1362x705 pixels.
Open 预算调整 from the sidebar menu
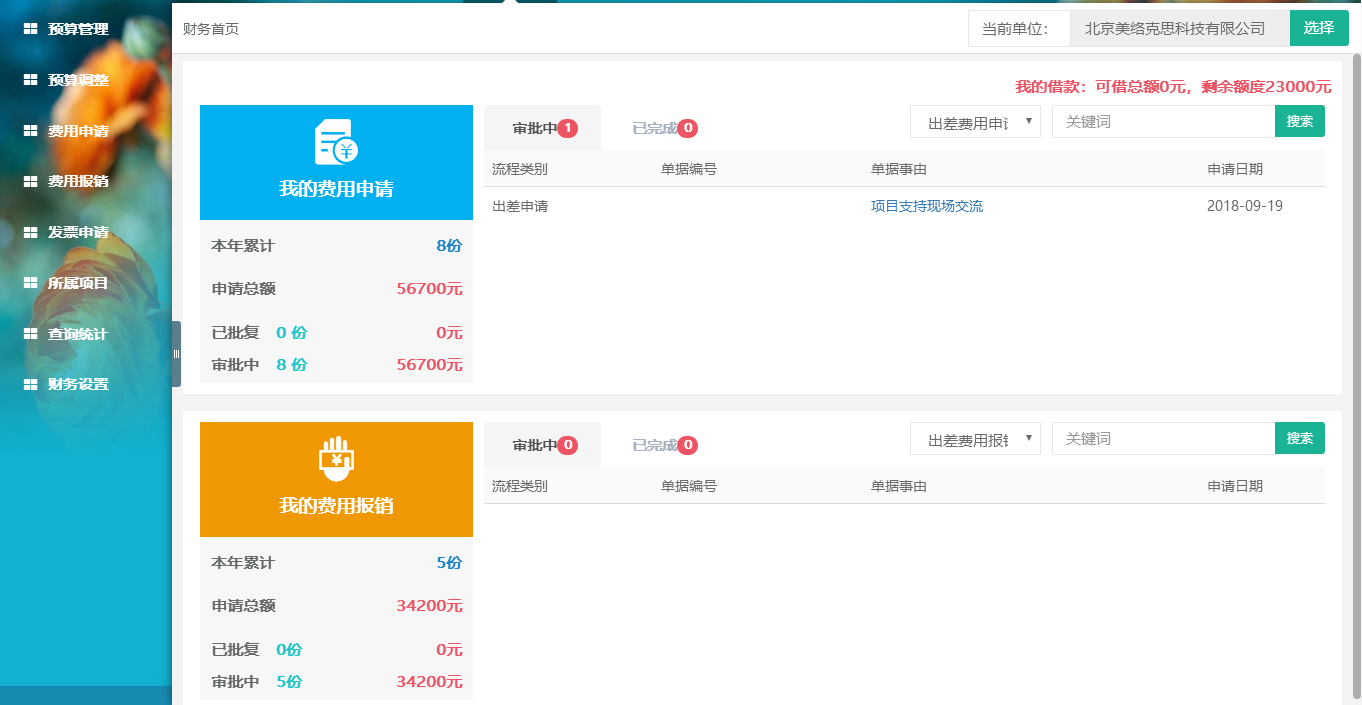[78, 80]
